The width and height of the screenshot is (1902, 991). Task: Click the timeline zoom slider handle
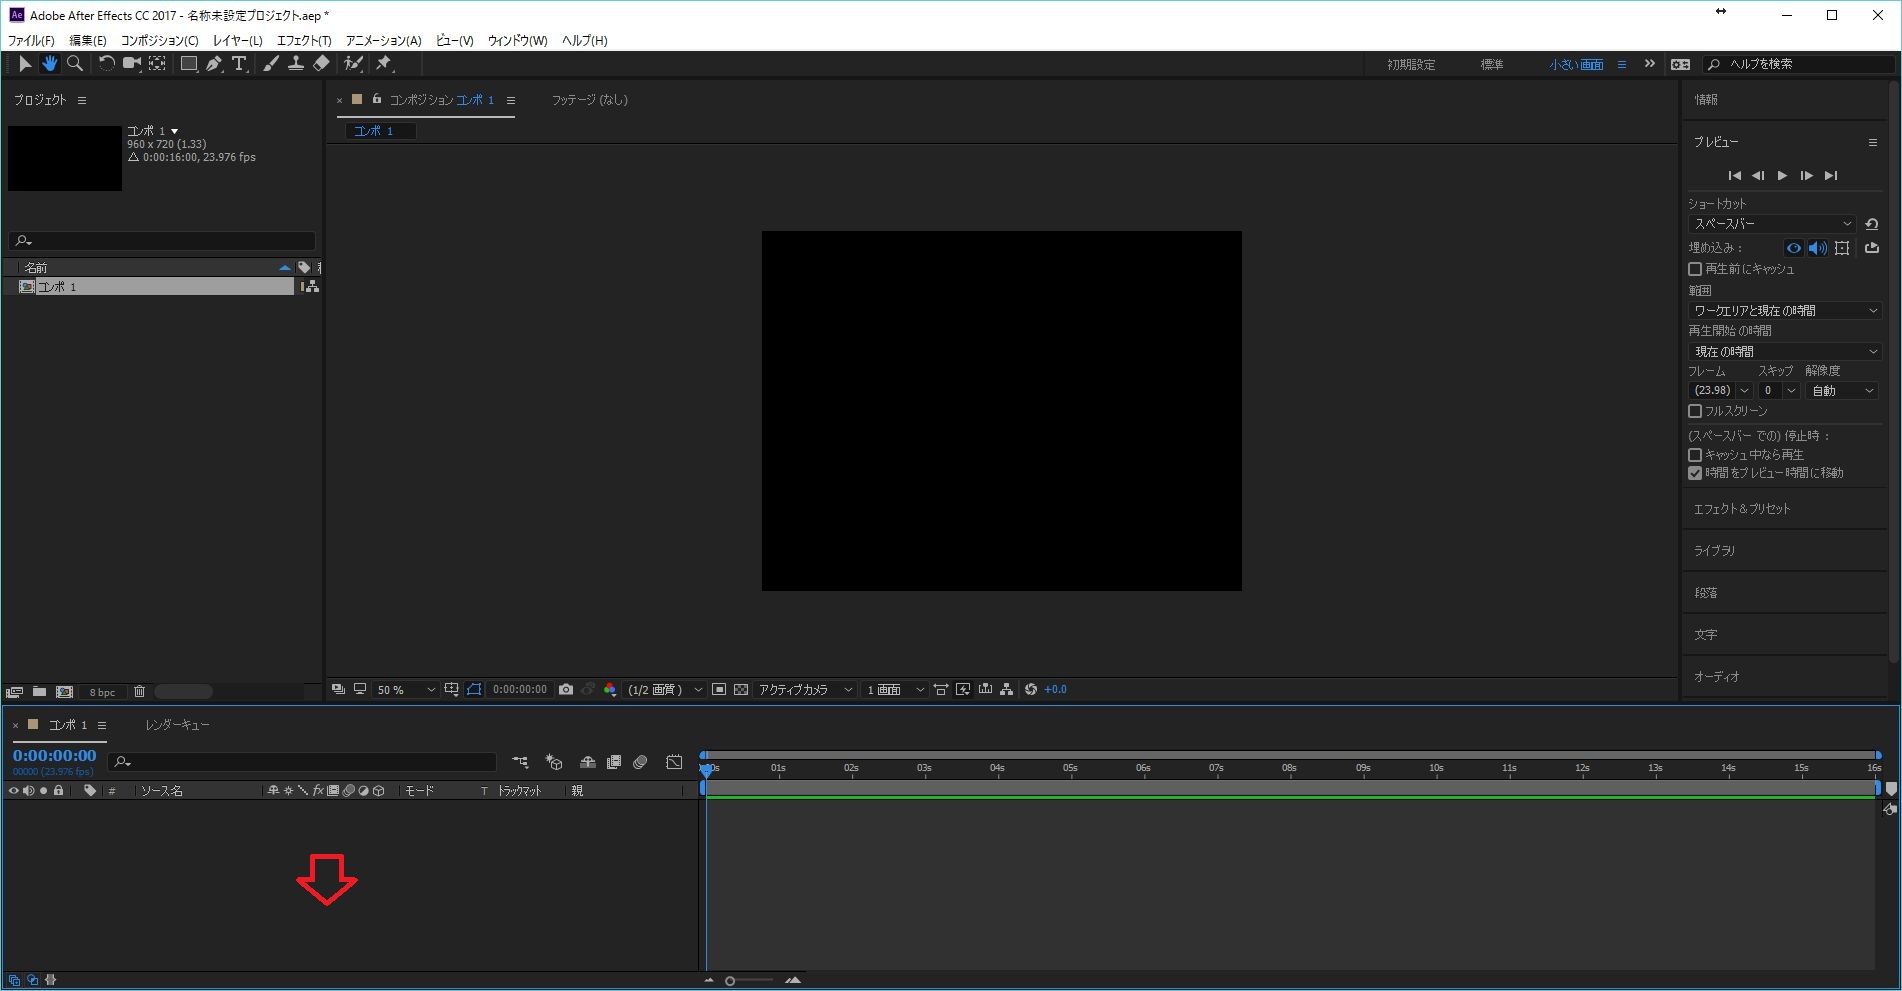pyautogui.click(x=730, y=981)
